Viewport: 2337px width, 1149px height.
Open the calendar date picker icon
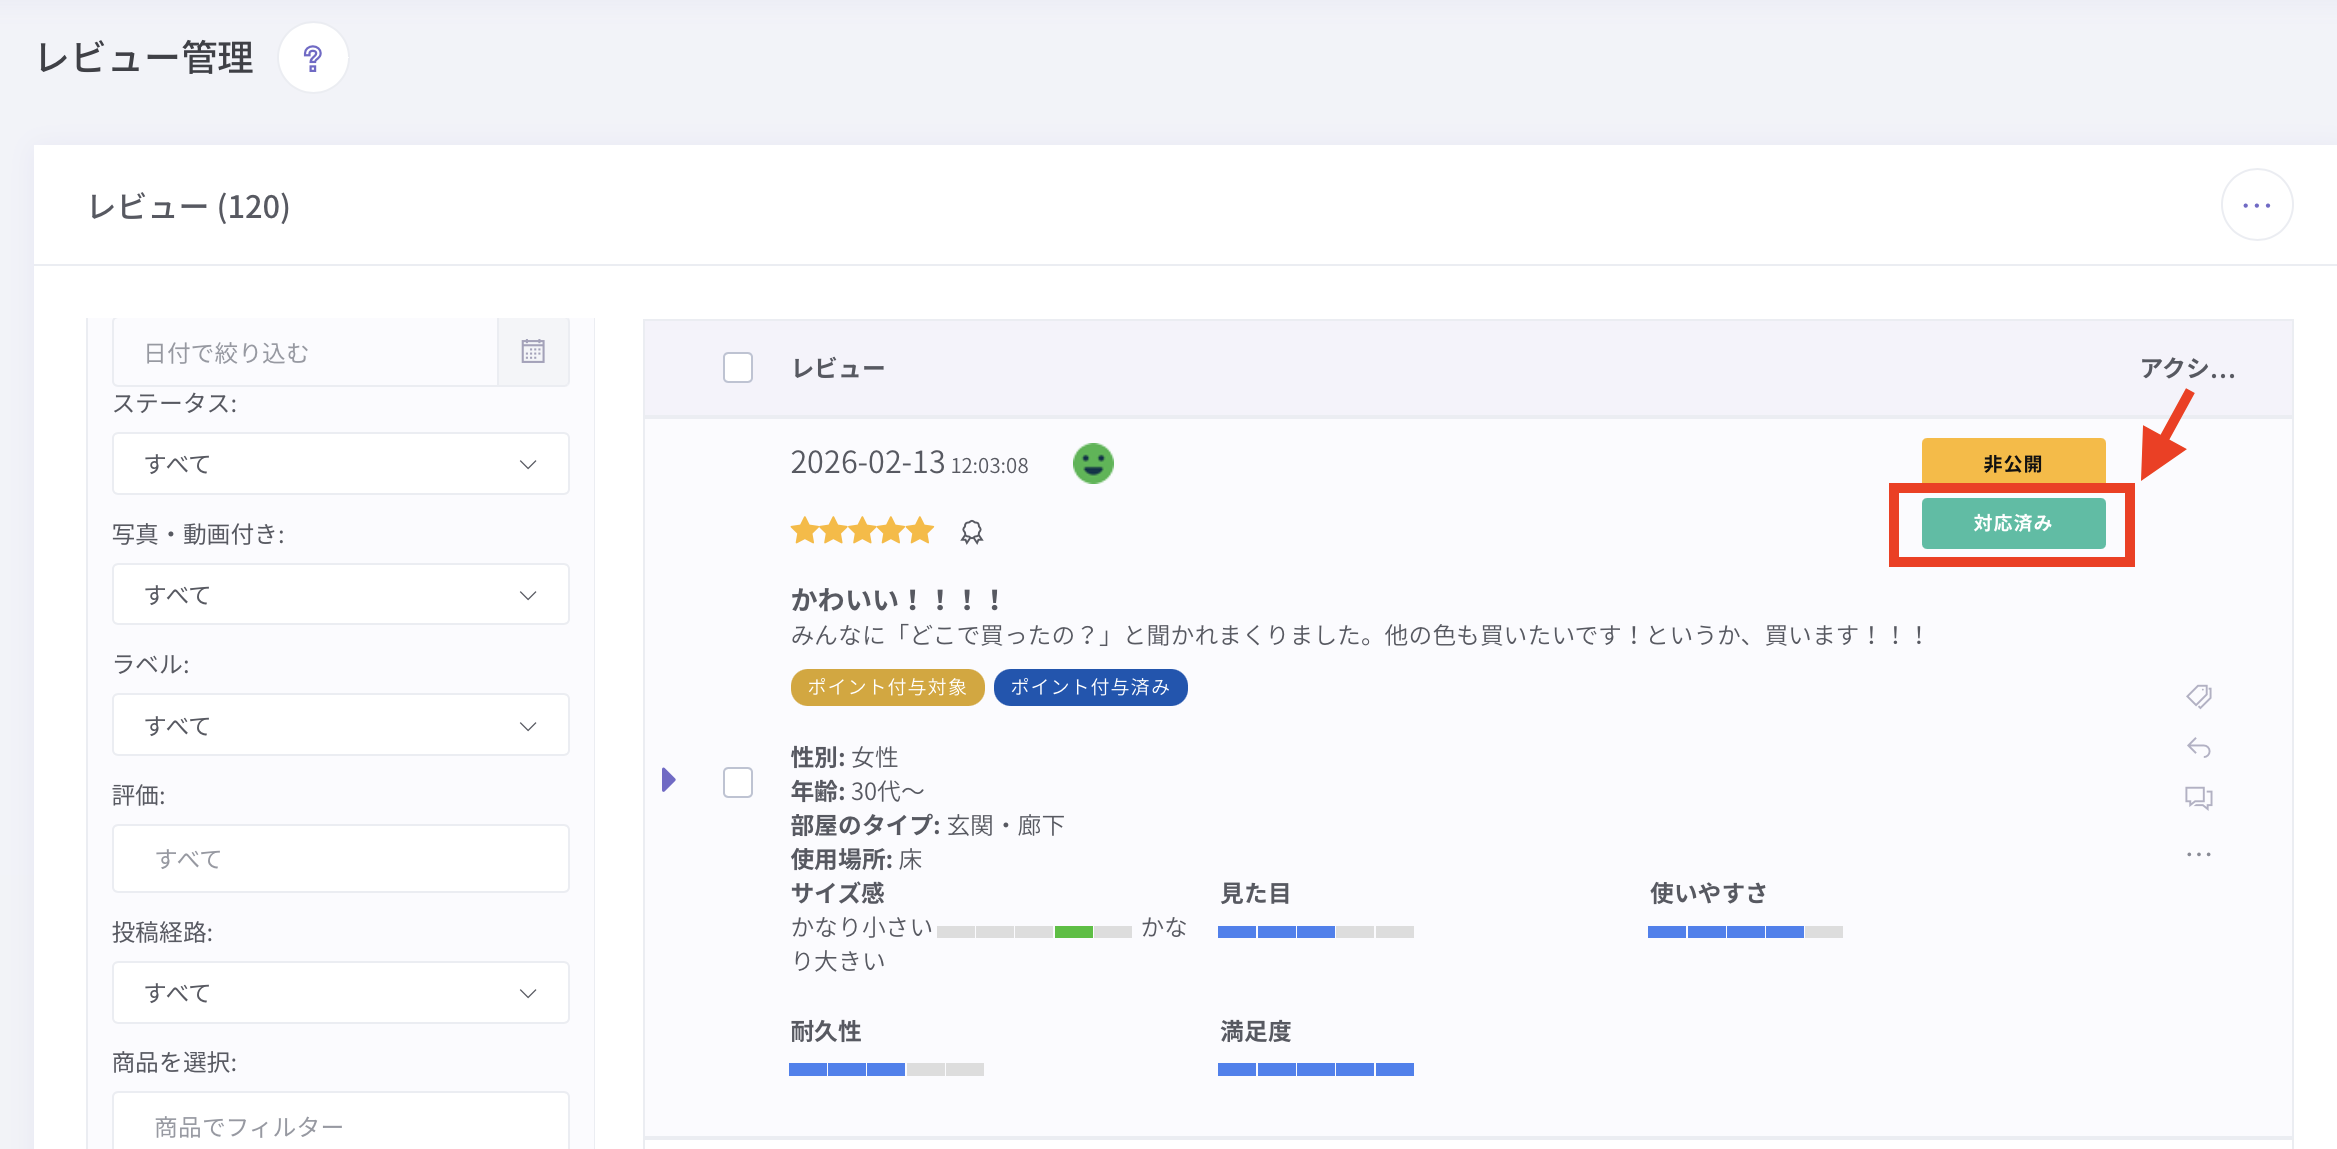533,351
